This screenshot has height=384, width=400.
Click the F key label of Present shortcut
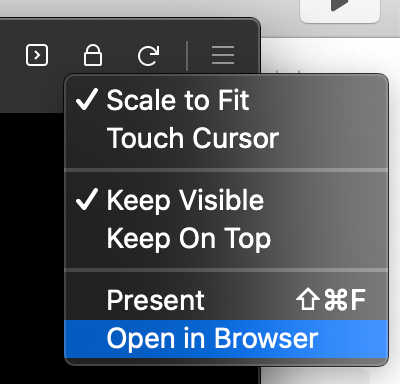tap(358, 300)
